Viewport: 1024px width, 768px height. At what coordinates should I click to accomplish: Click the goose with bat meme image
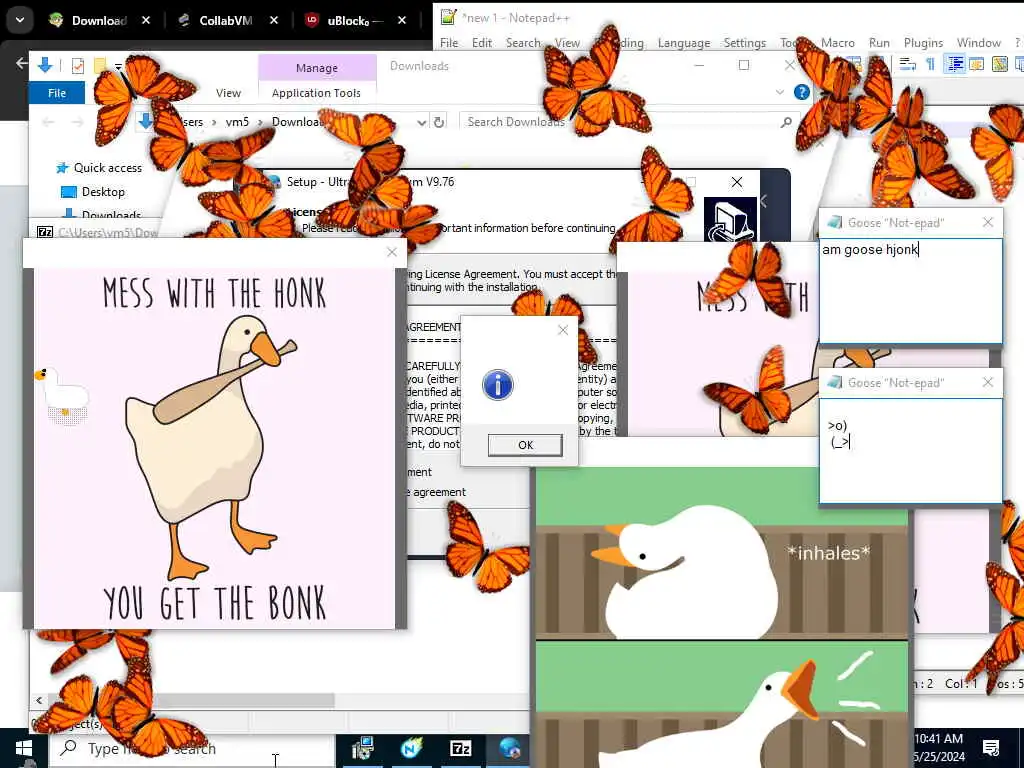pyautogui.click(x=215, y=448)
